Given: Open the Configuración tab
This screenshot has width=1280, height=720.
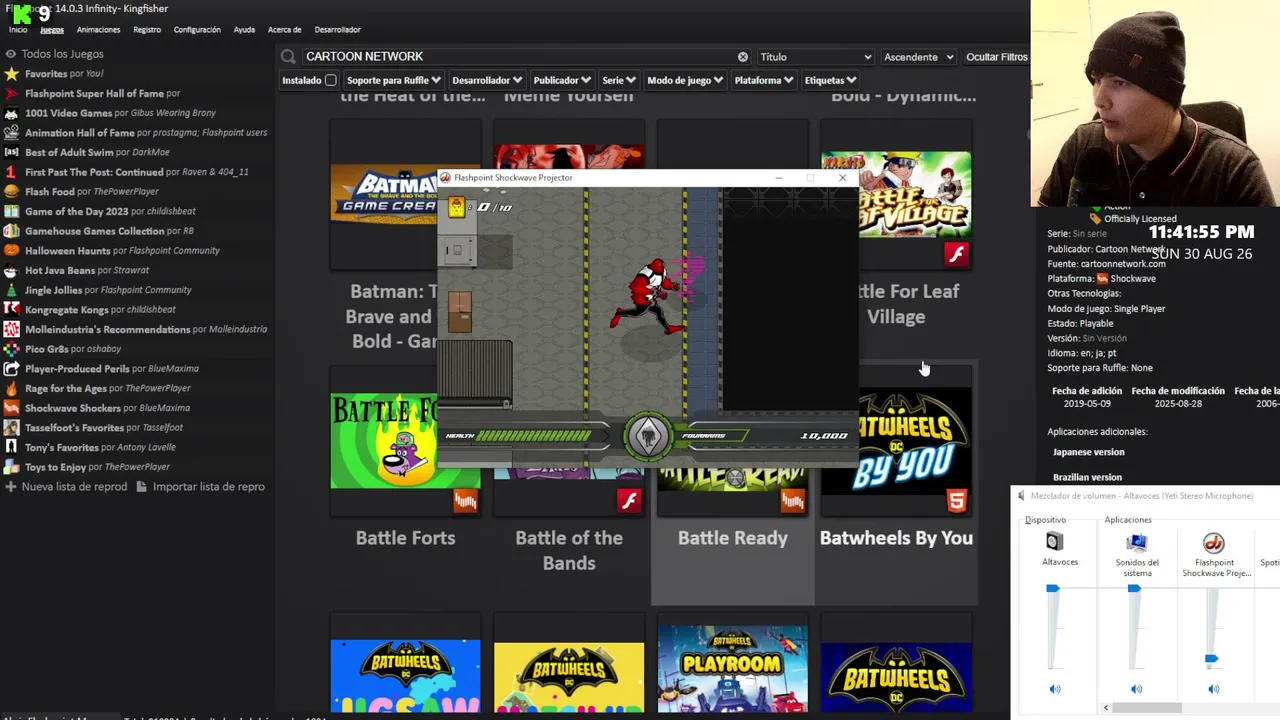Looking at the screenshot, I should (197, 30).
